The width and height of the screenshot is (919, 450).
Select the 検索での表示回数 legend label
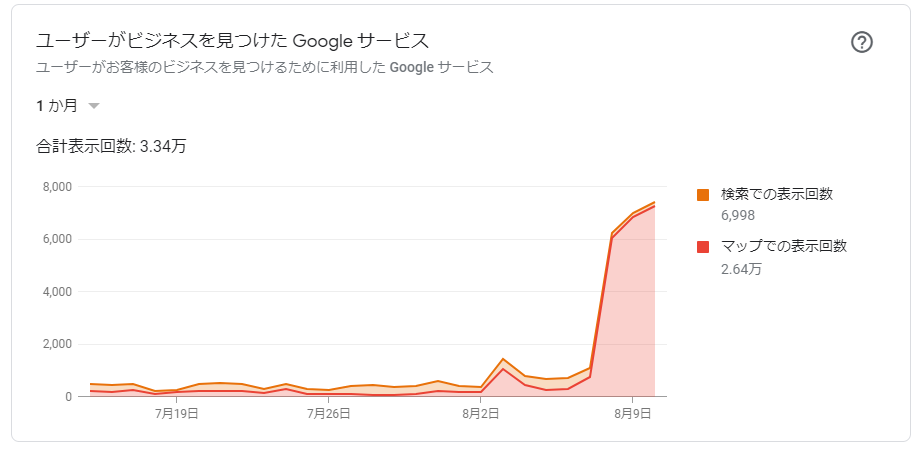tap(776, 194)
